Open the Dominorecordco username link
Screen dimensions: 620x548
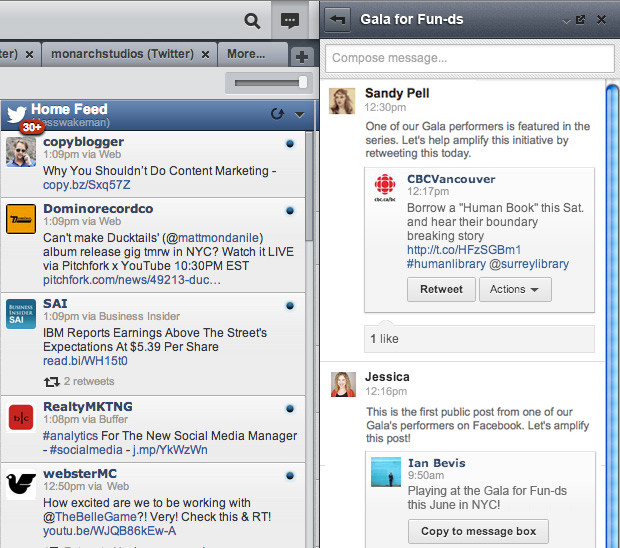(x=98, y=208)
